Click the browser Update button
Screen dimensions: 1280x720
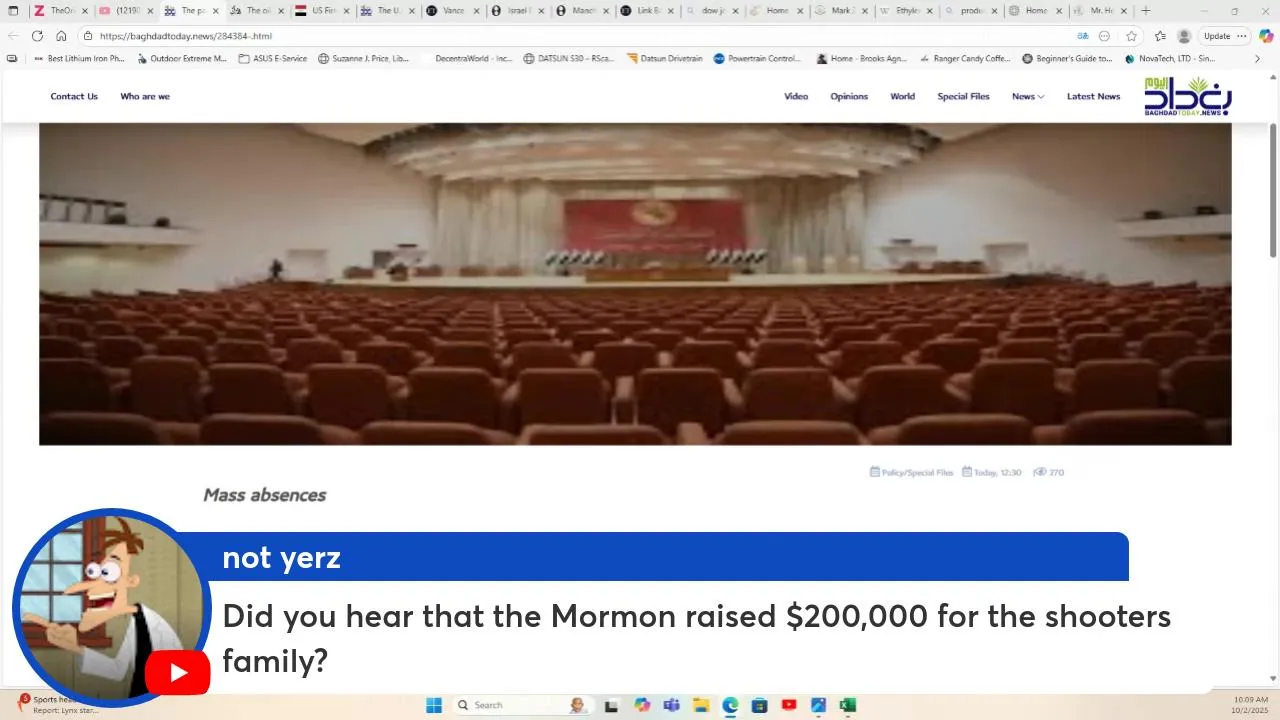pyautogui.click(x=1217, y=36)
